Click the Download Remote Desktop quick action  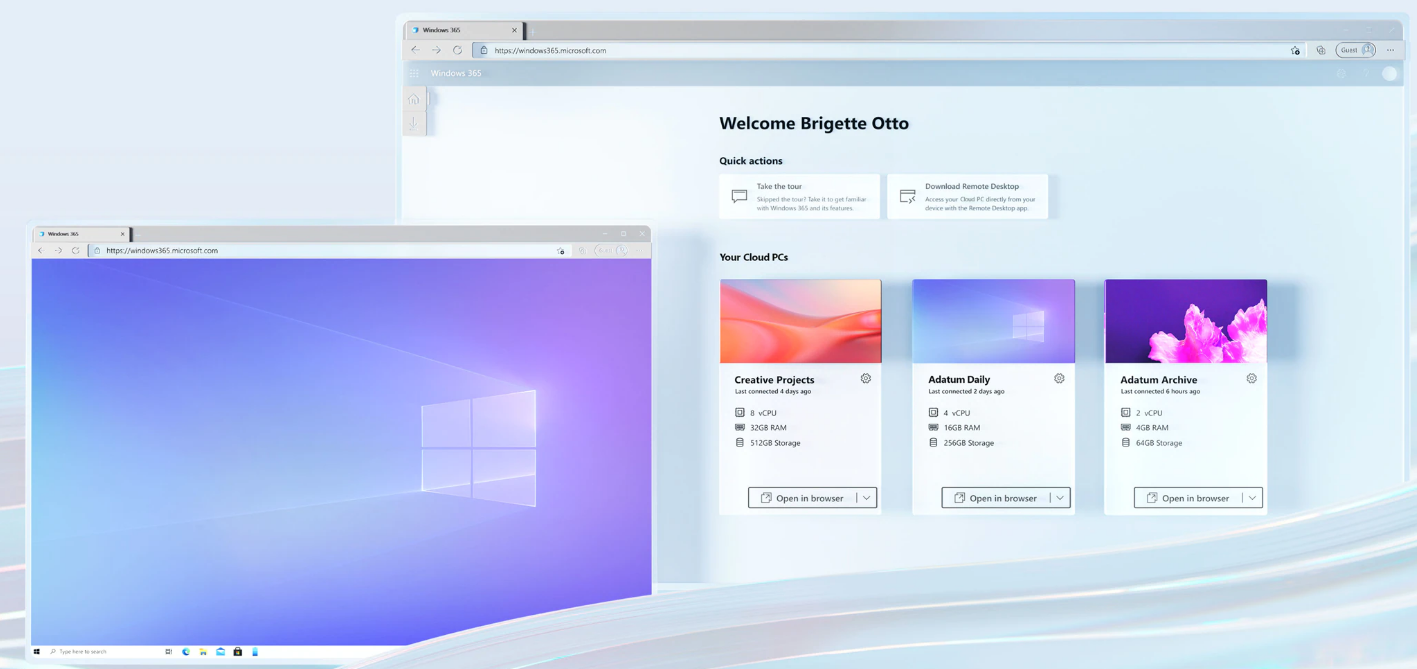click(967, 197)
